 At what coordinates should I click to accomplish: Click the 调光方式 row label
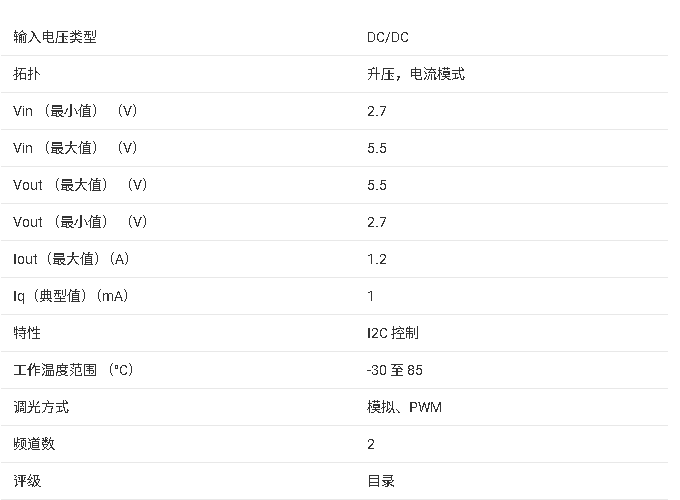point(41,407)
